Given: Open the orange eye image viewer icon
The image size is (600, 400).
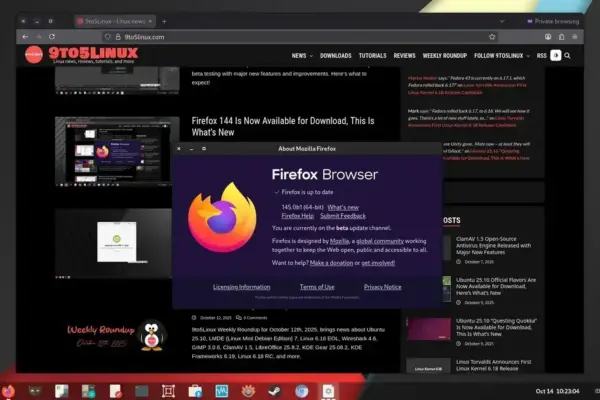Looking at the screenshot, I should click(248, 391).
